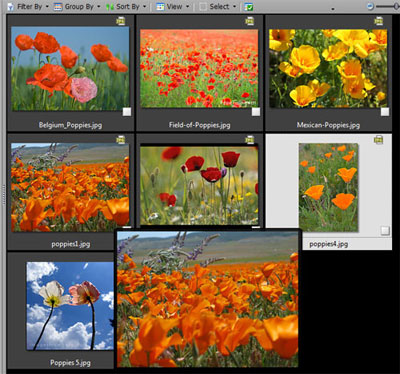Viewport: 400px width, 374px height.
Task: Open the View dropdown menu
Action: 173,6
